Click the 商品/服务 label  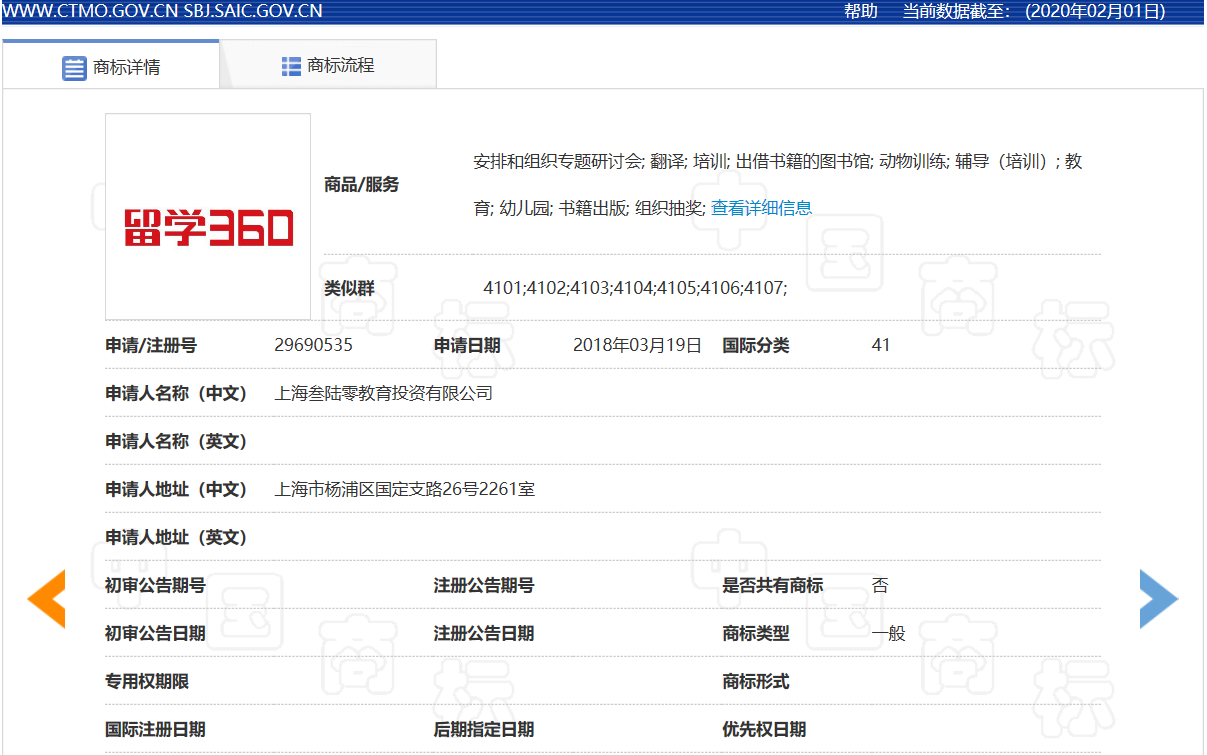pyautogui.click(x=361, y=184)
